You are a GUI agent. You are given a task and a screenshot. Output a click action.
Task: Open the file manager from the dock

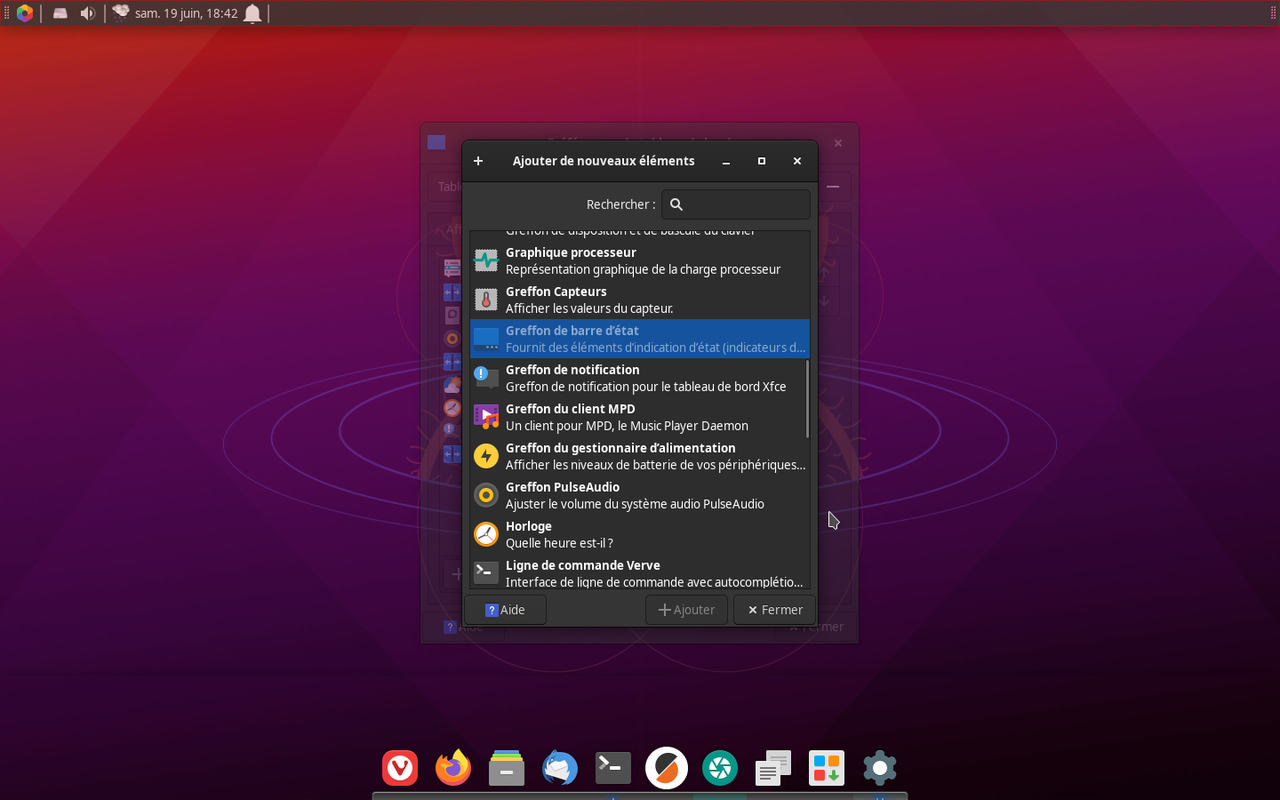[x=507, y=768]
